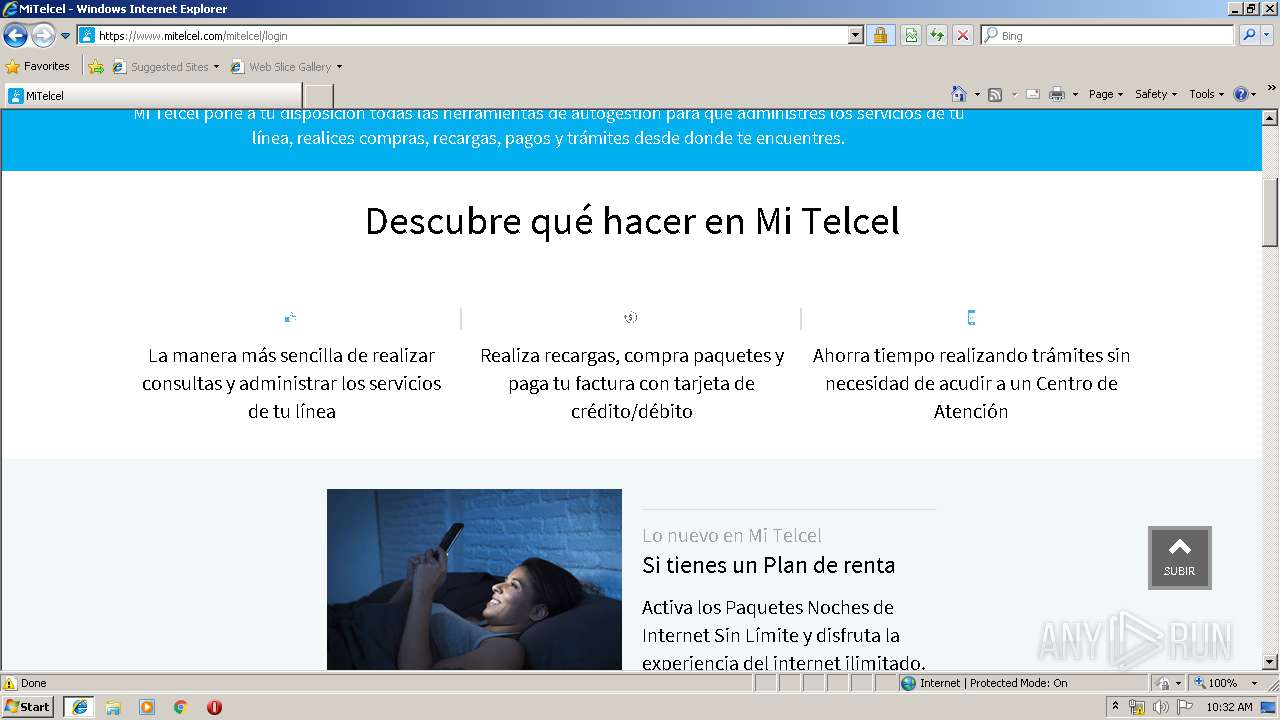This screenshot has height=720, width=1280.
Task: Expand the command bar overflow chevron
Action: point(1271,88)
